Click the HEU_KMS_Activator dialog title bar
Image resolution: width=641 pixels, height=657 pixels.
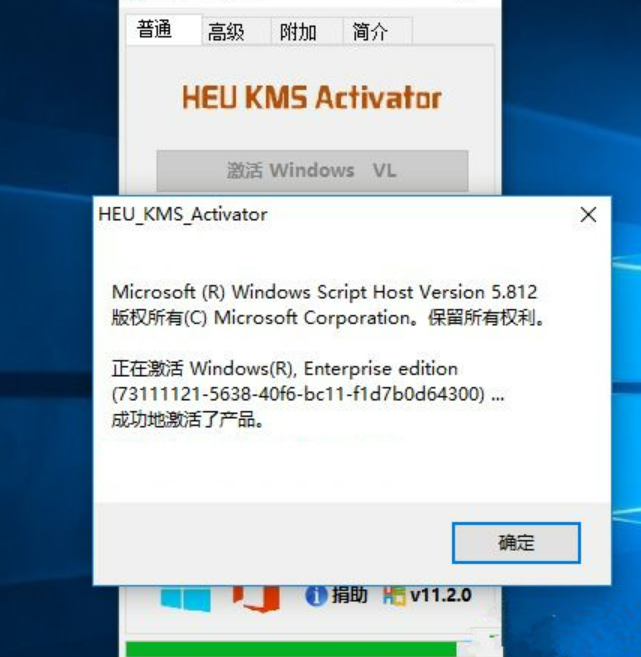[x=335, y=215]
